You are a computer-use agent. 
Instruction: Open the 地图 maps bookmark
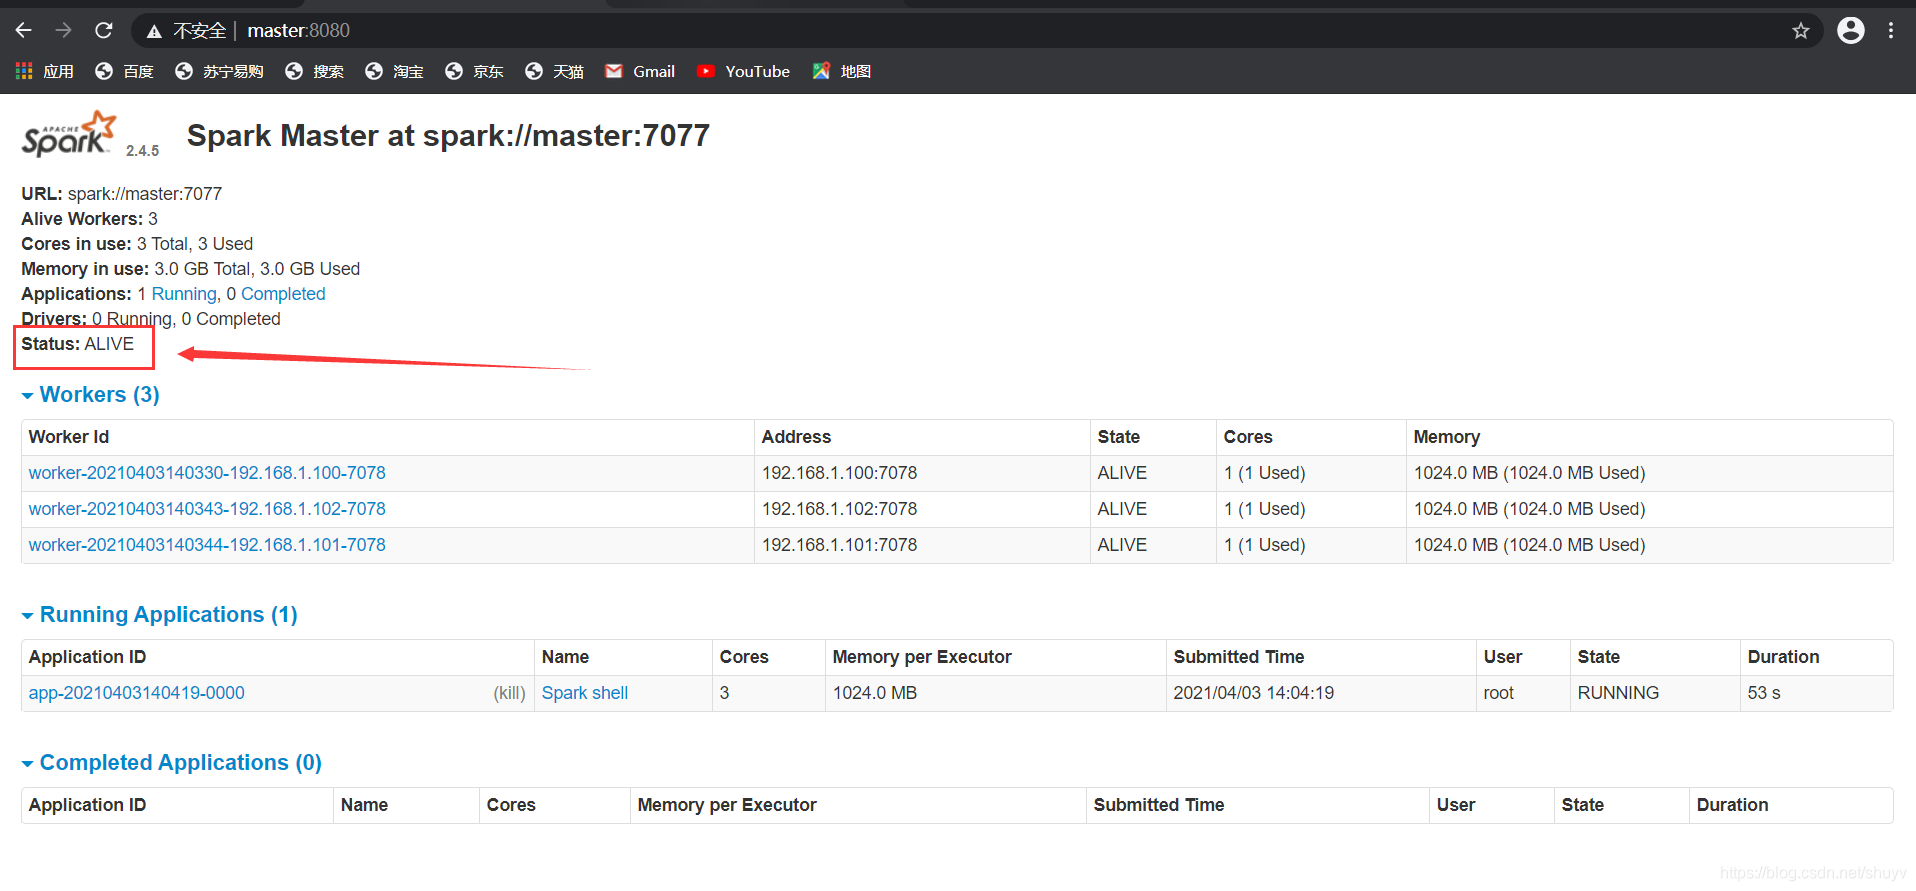coord(841,71)
